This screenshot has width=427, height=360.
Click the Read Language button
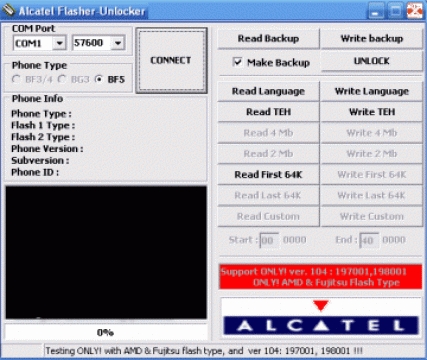click(x=268, y=91)
